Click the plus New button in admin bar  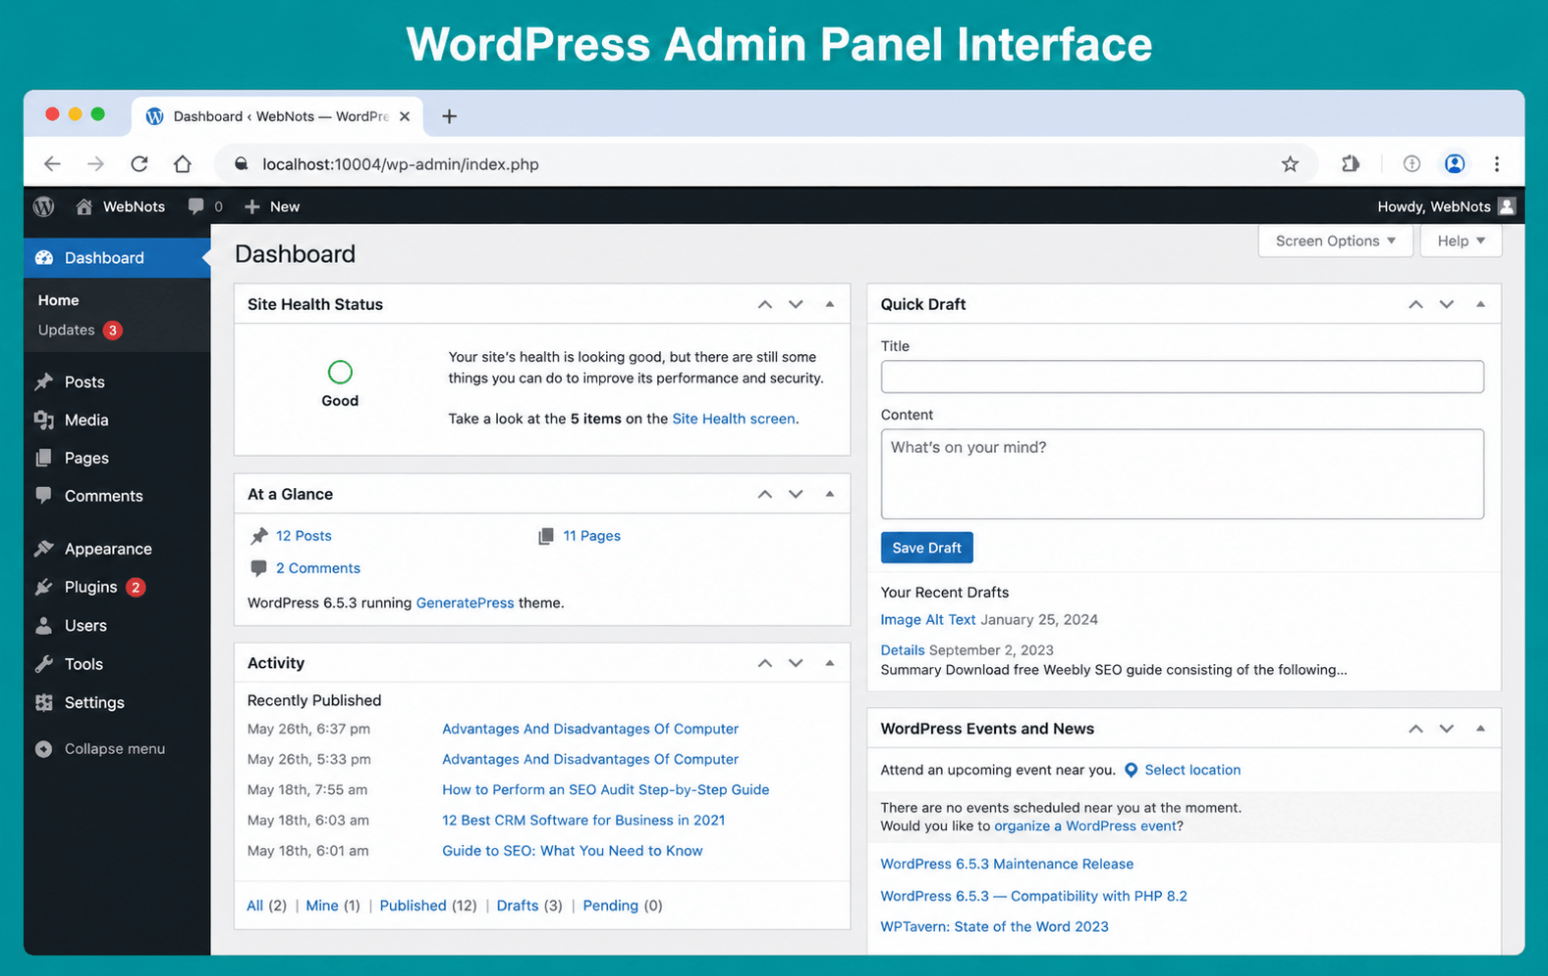(272, 207)
